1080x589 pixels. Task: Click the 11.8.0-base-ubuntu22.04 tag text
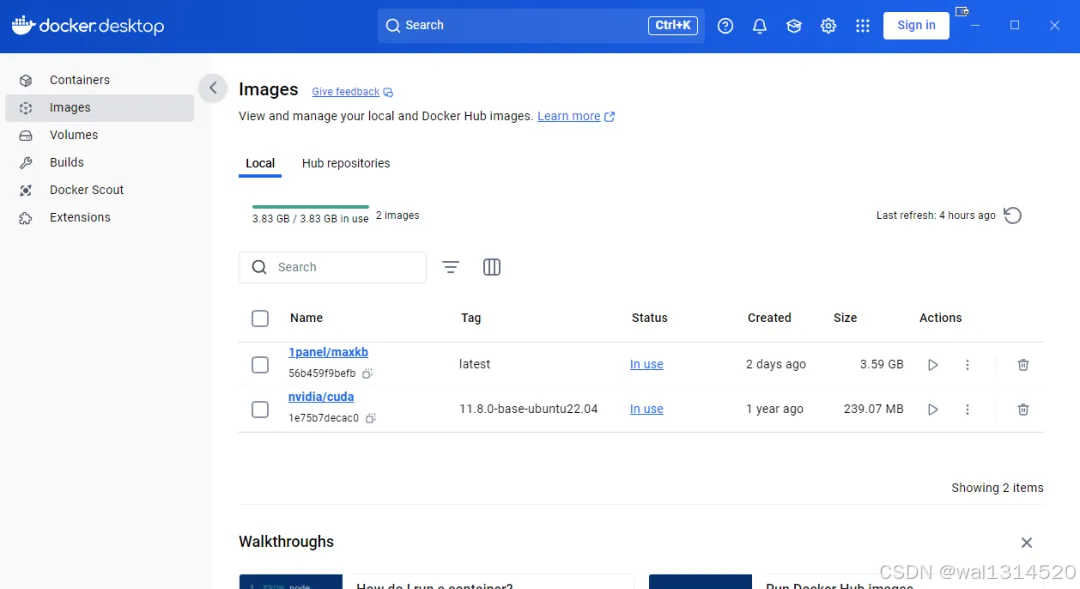click(528, 409)
